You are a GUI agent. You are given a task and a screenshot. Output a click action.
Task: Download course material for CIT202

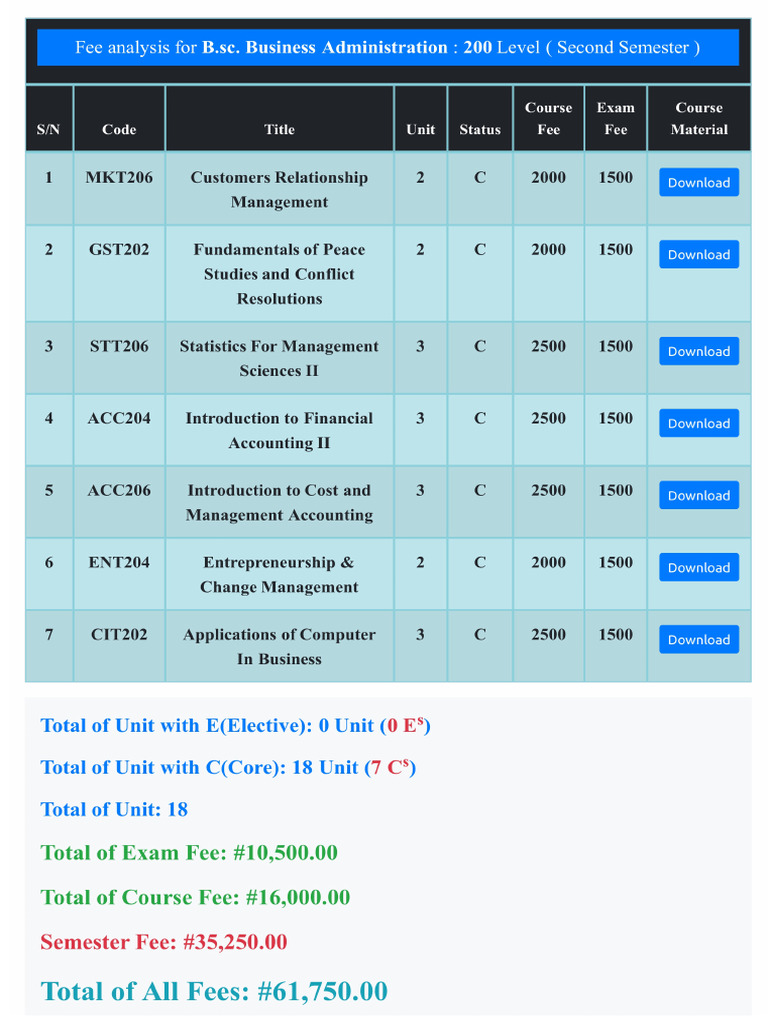coord(699,639)
